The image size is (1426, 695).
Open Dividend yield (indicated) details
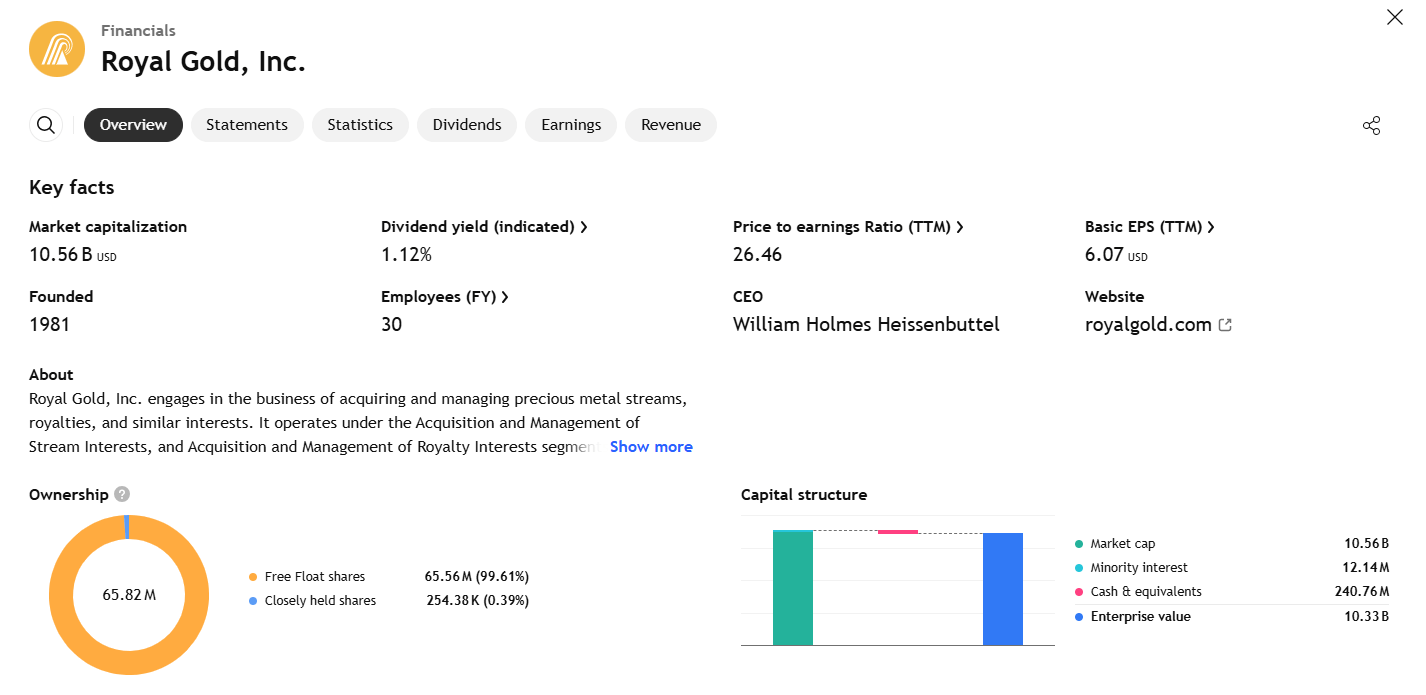coord(484,227)
